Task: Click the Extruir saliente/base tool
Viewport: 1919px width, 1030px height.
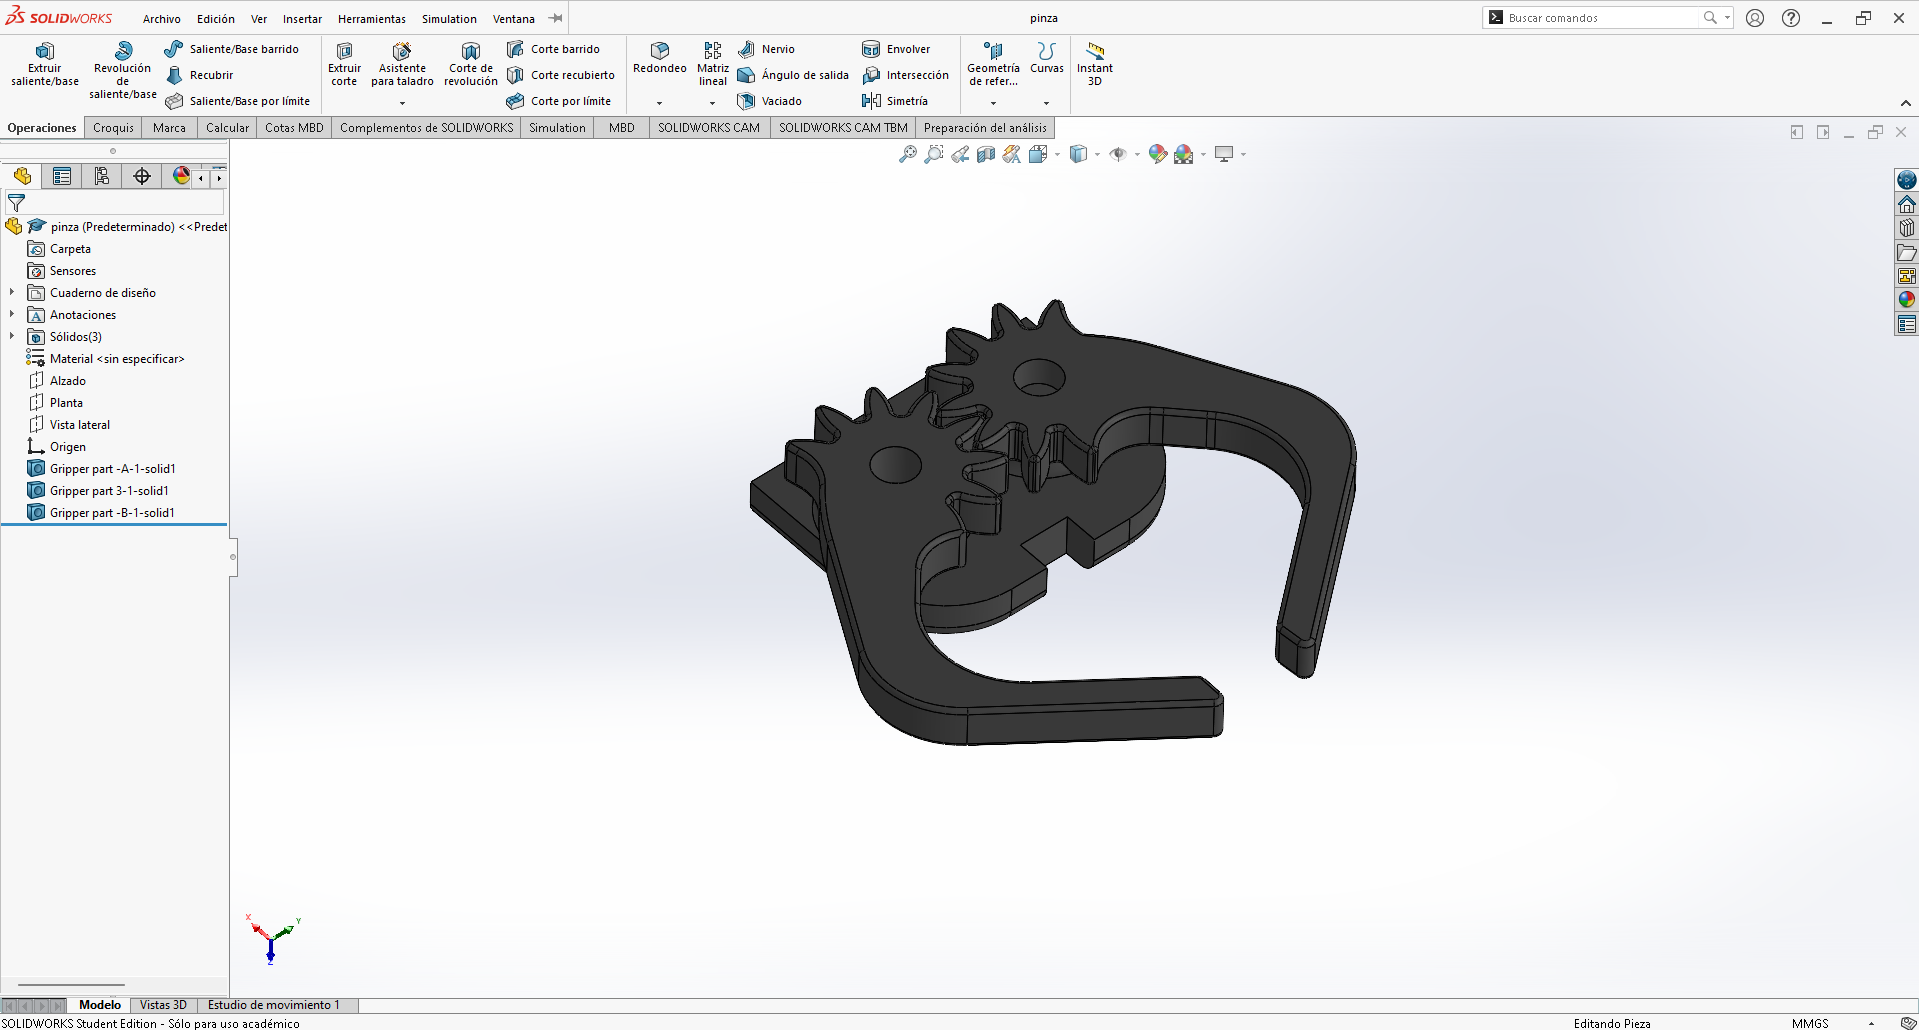Action: (45, 64)
